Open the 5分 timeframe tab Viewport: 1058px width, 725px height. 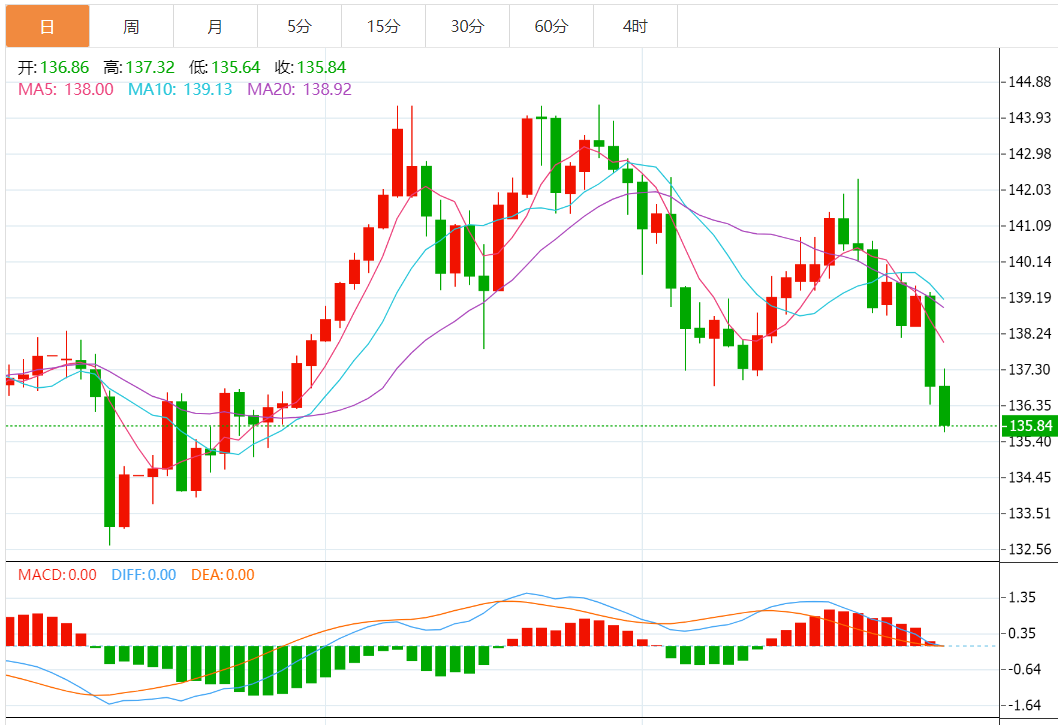click(299, 26)
